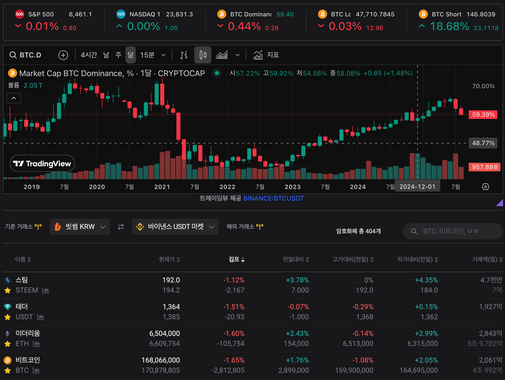This screenshot has height=380, width=505.
Task: Open chart settings gear at time axis corner
Action: [x=485, y=187]
